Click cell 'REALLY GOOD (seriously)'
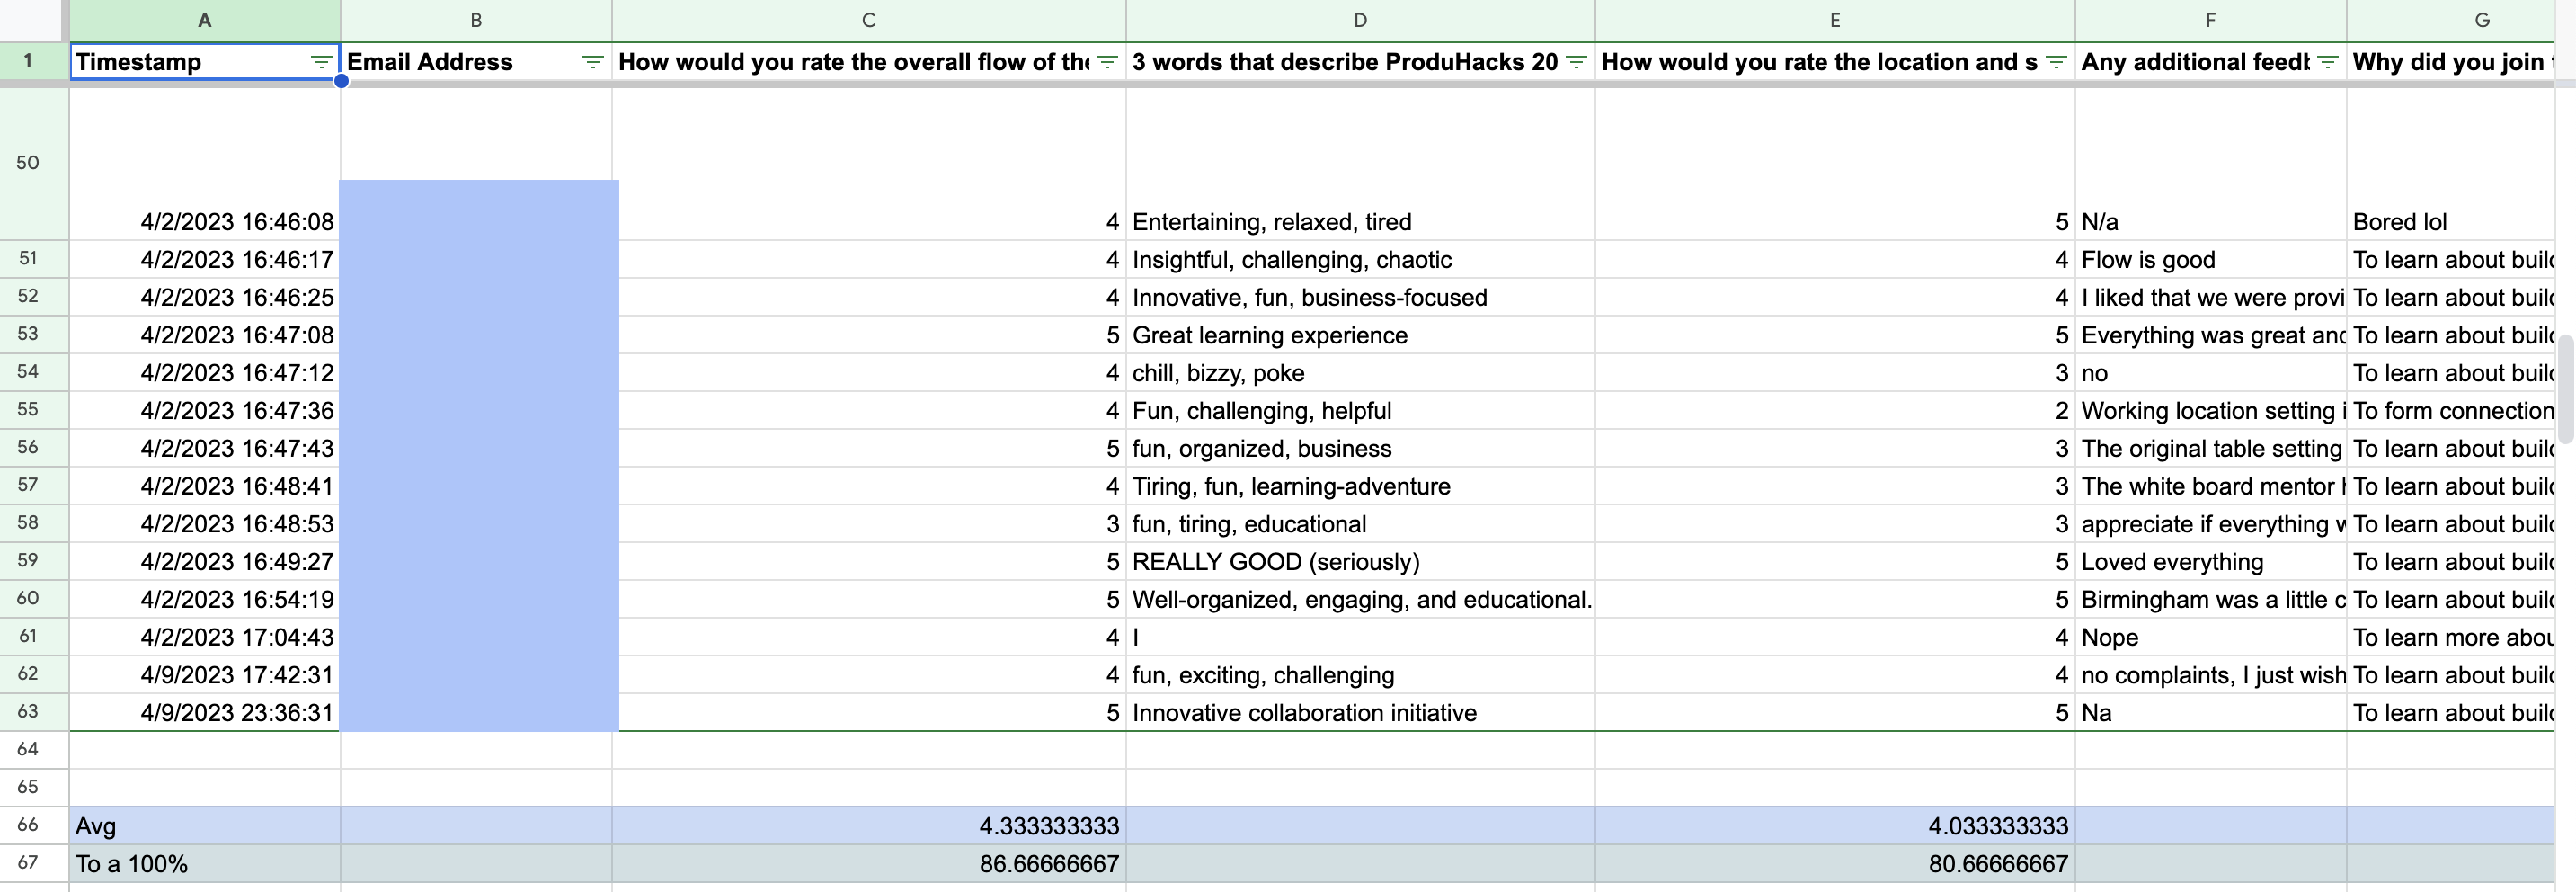The image size is (2576, 892). pos(1360,562)
